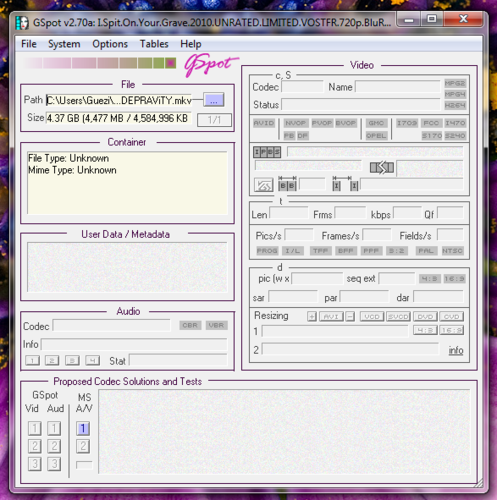Click the graph icon below IPBS

[263, 185]
